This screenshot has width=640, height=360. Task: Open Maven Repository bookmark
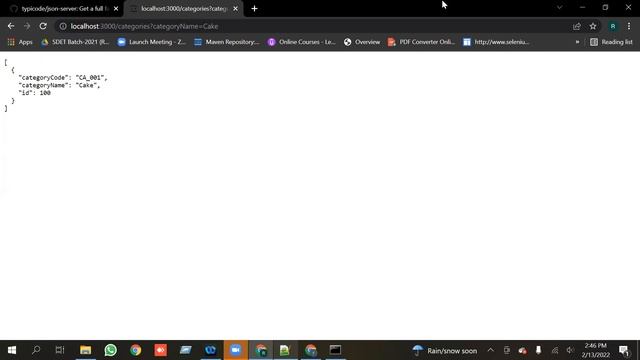(x=227, y=42)
